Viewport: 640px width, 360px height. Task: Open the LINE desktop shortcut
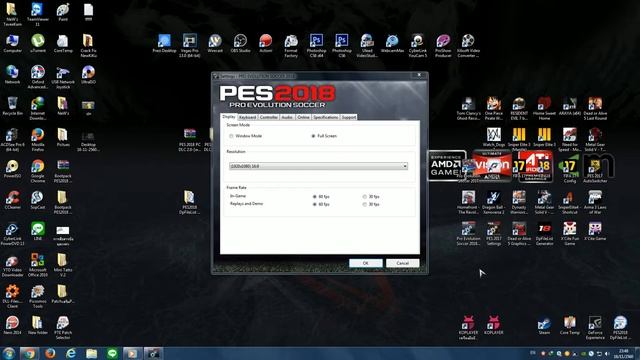pos(38,231)
